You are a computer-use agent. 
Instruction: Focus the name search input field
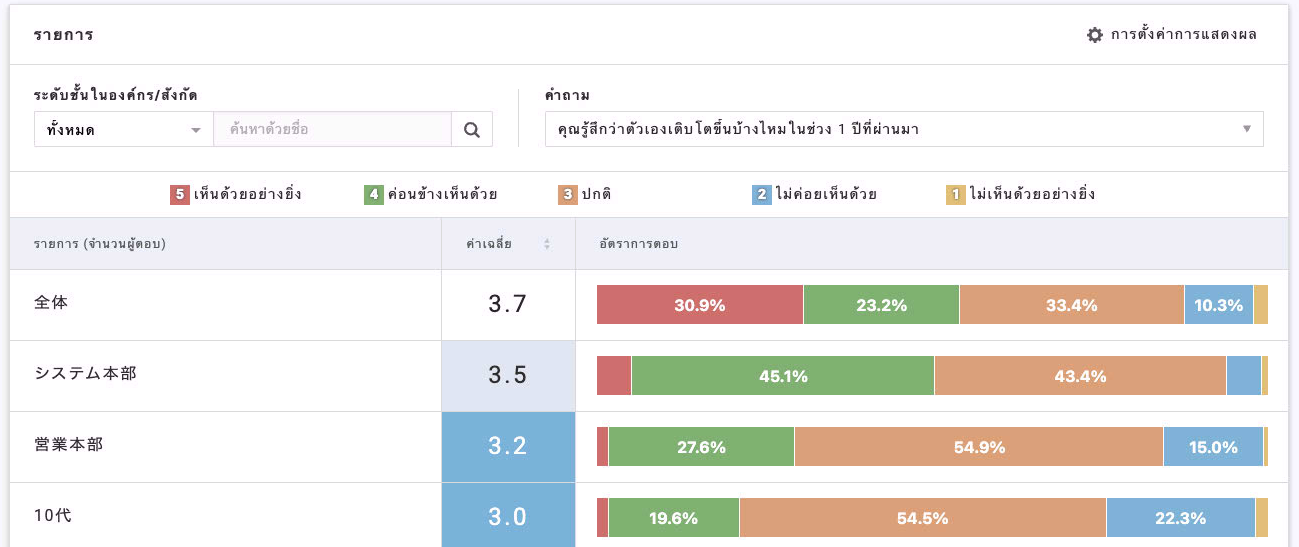pos(332,129)
